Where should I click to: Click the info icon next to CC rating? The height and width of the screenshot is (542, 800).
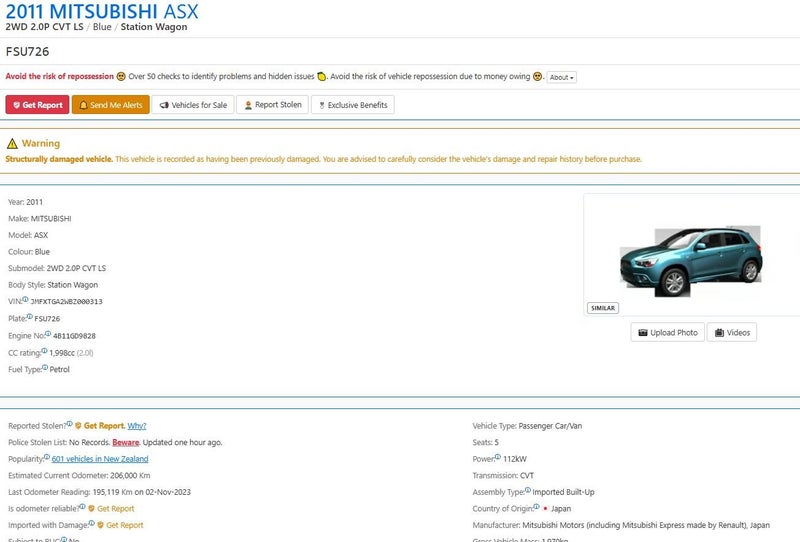click(x=44, y=351)
